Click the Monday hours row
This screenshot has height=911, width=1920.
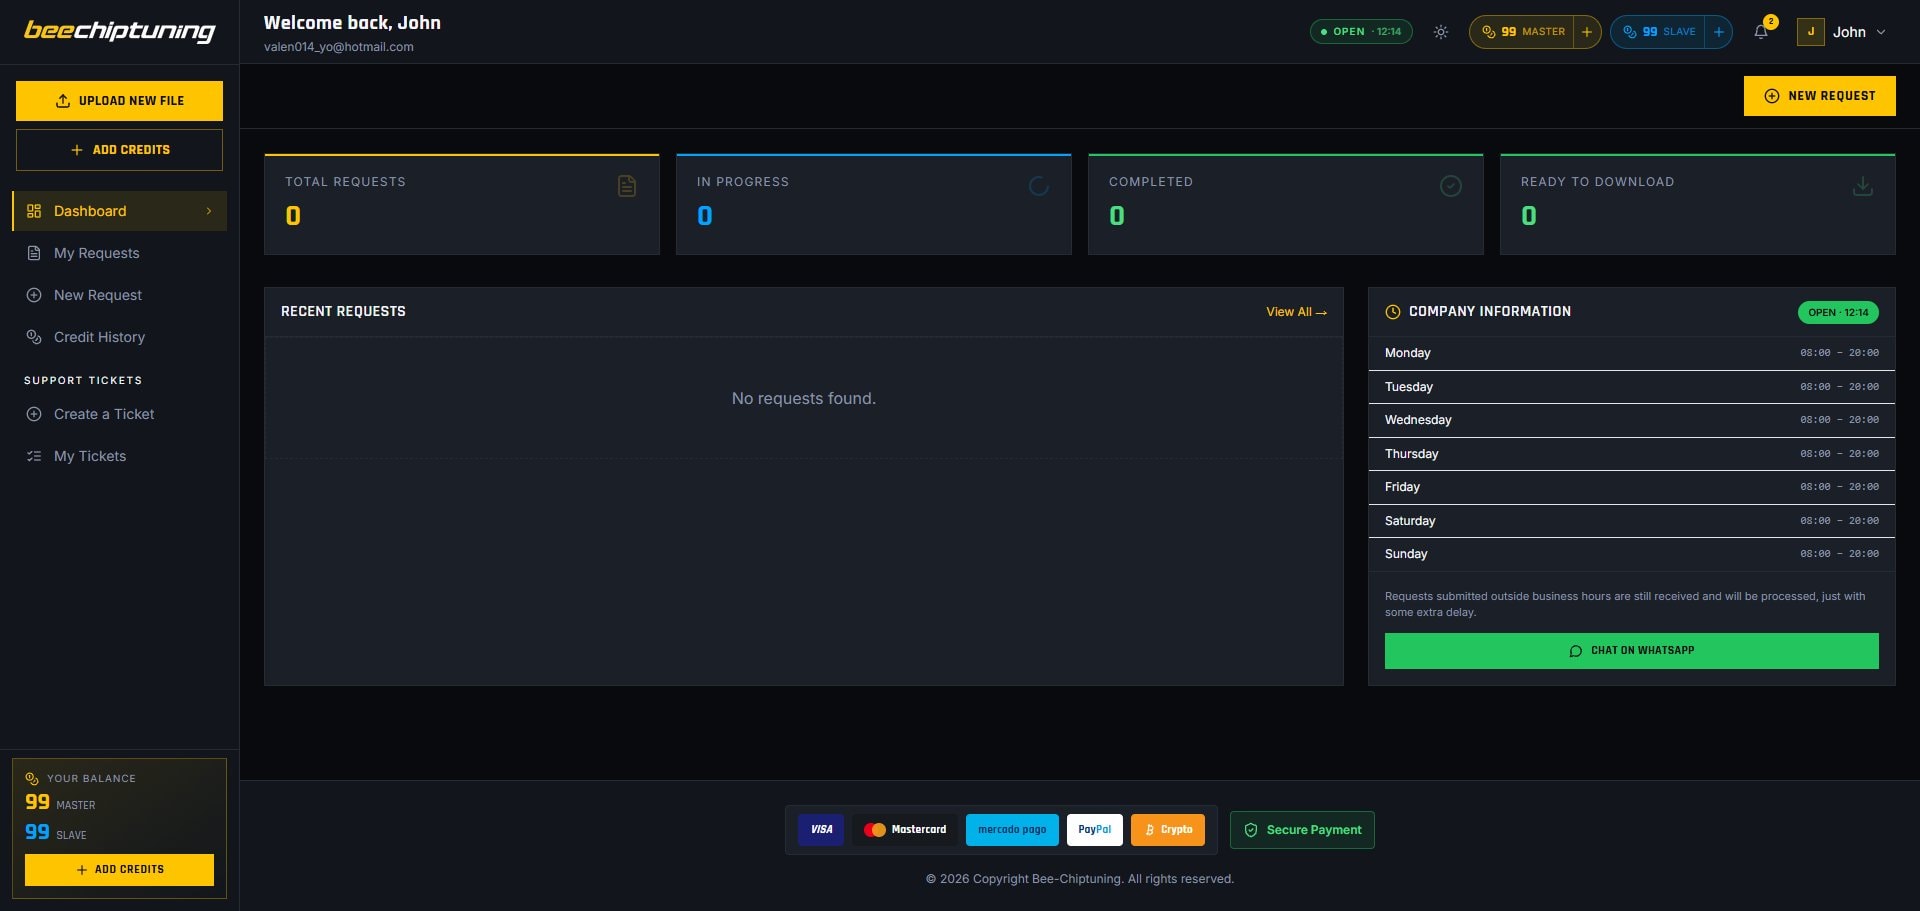click(1632, 353)
